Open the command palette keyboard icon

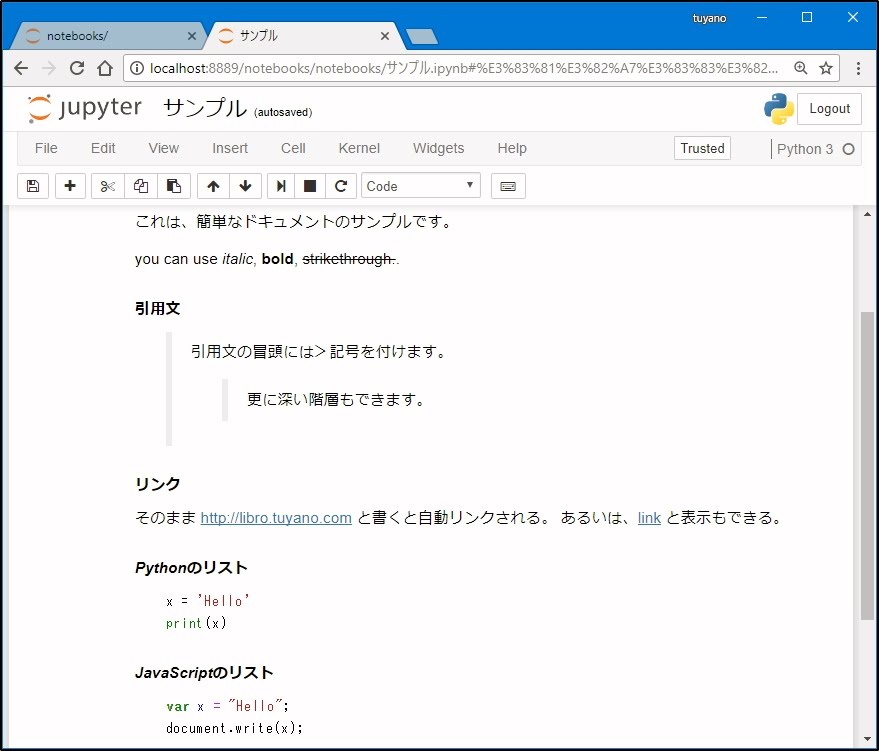508,186
